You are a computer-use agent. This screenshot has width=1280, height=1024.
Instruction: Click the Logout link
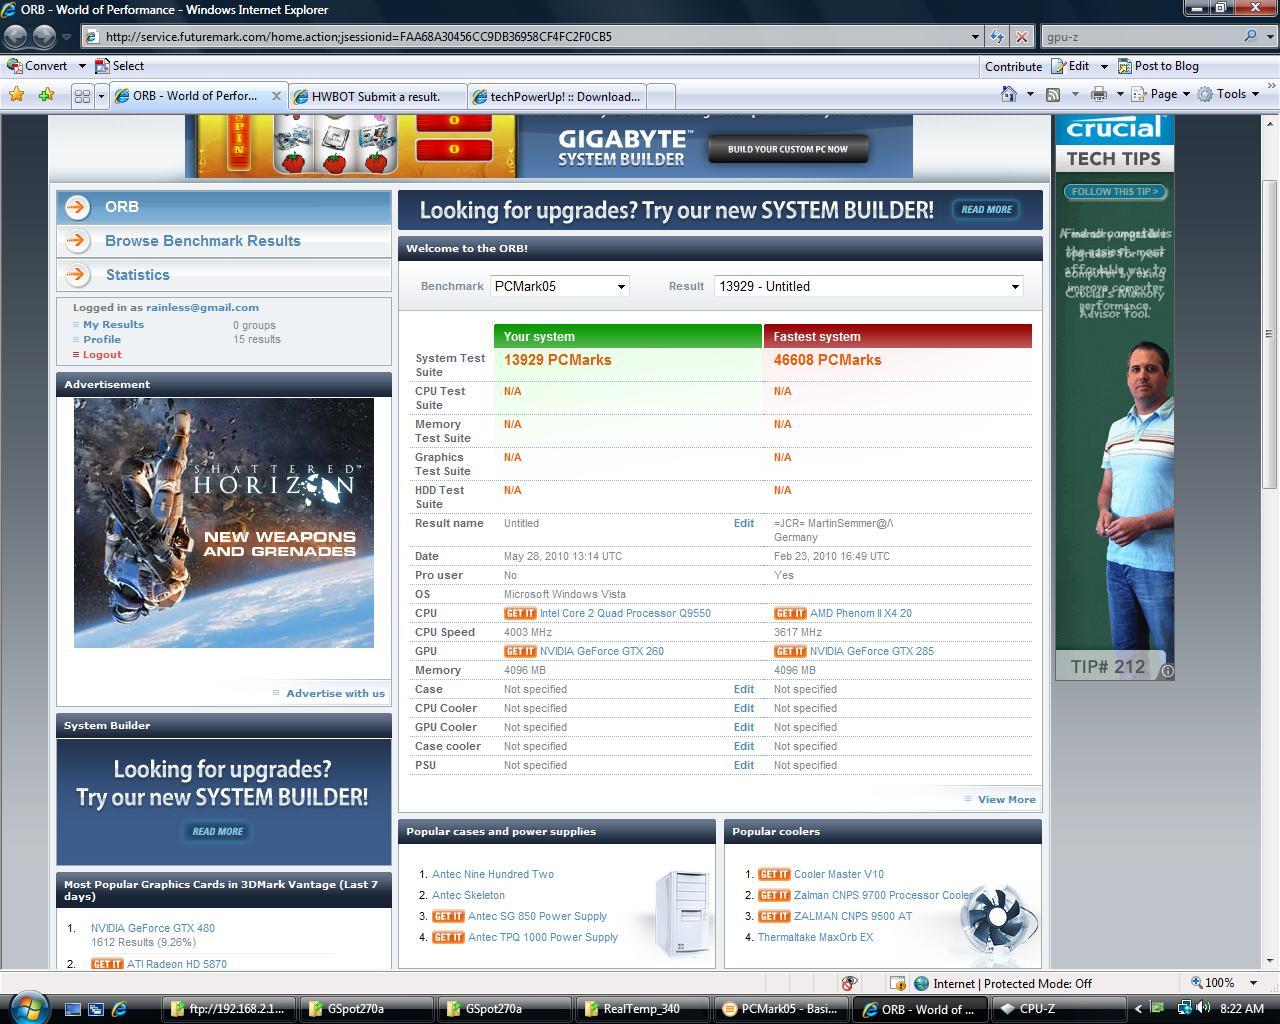point(102,354)
